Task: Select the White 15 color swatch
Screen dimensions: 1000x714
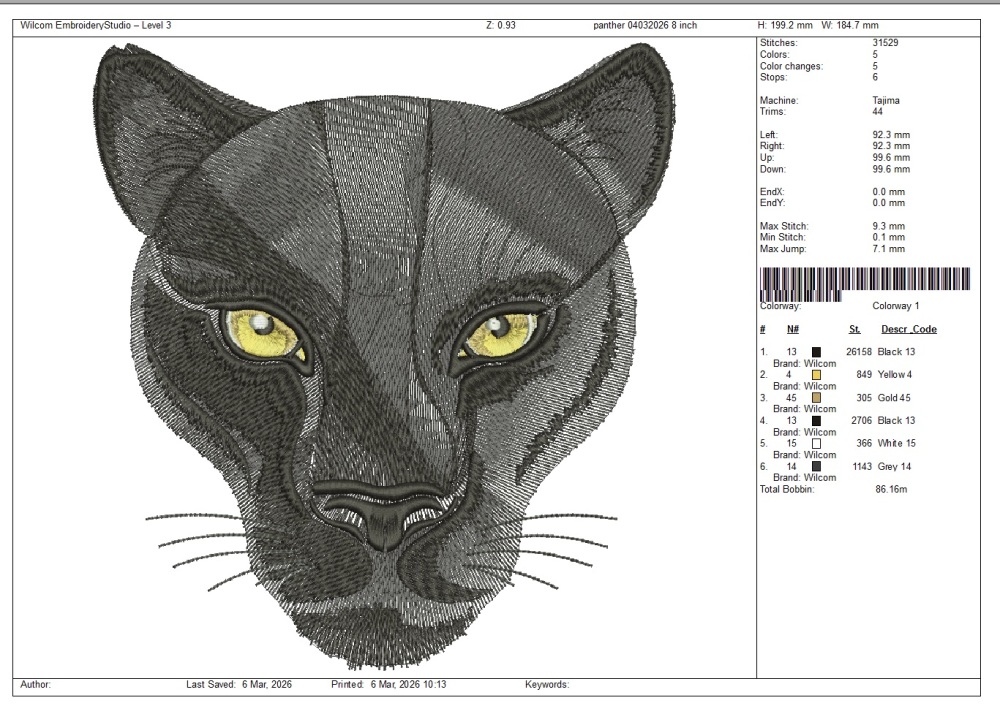Action: (x=816, y=443)
